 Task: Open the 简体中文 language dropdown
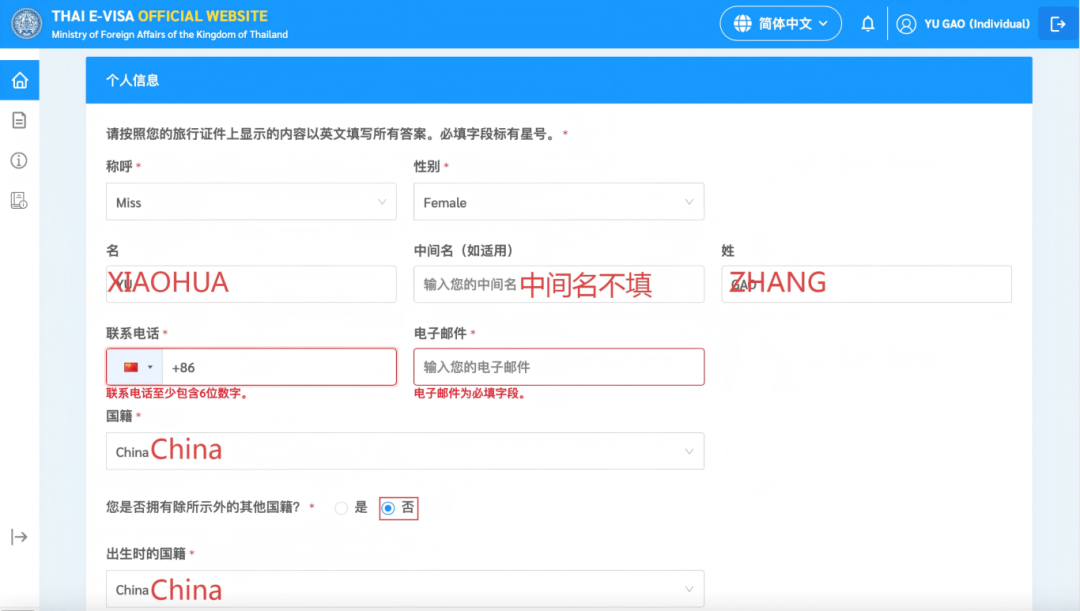780,24
